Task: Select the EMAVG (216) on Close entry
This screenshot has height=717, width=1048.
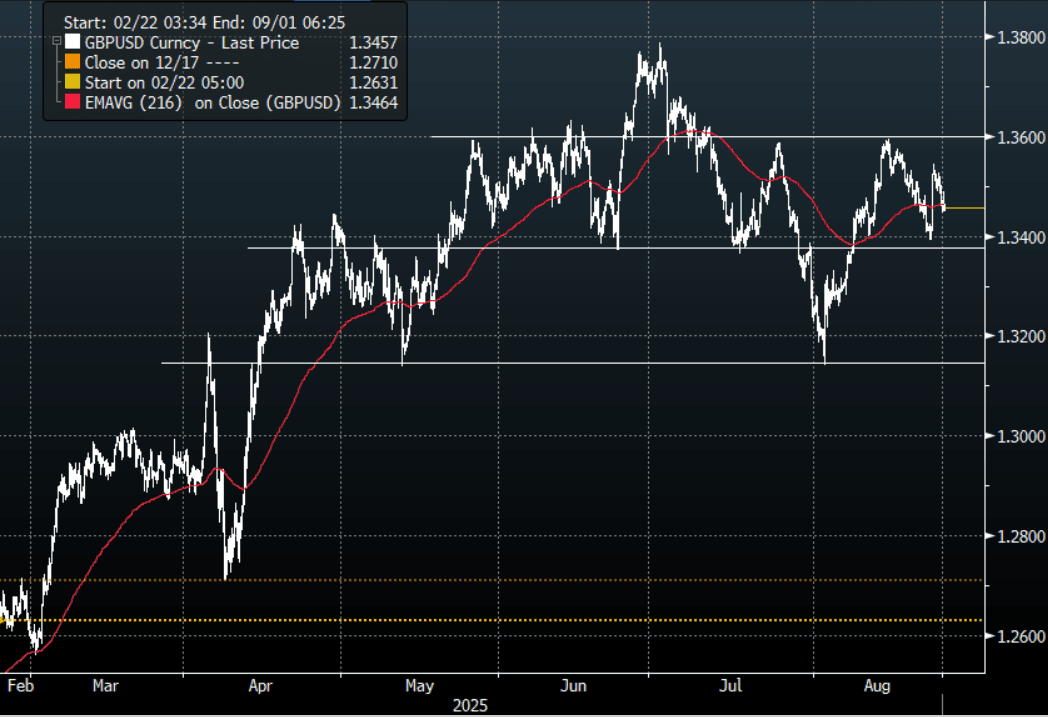Action: [x=213, y=103]
